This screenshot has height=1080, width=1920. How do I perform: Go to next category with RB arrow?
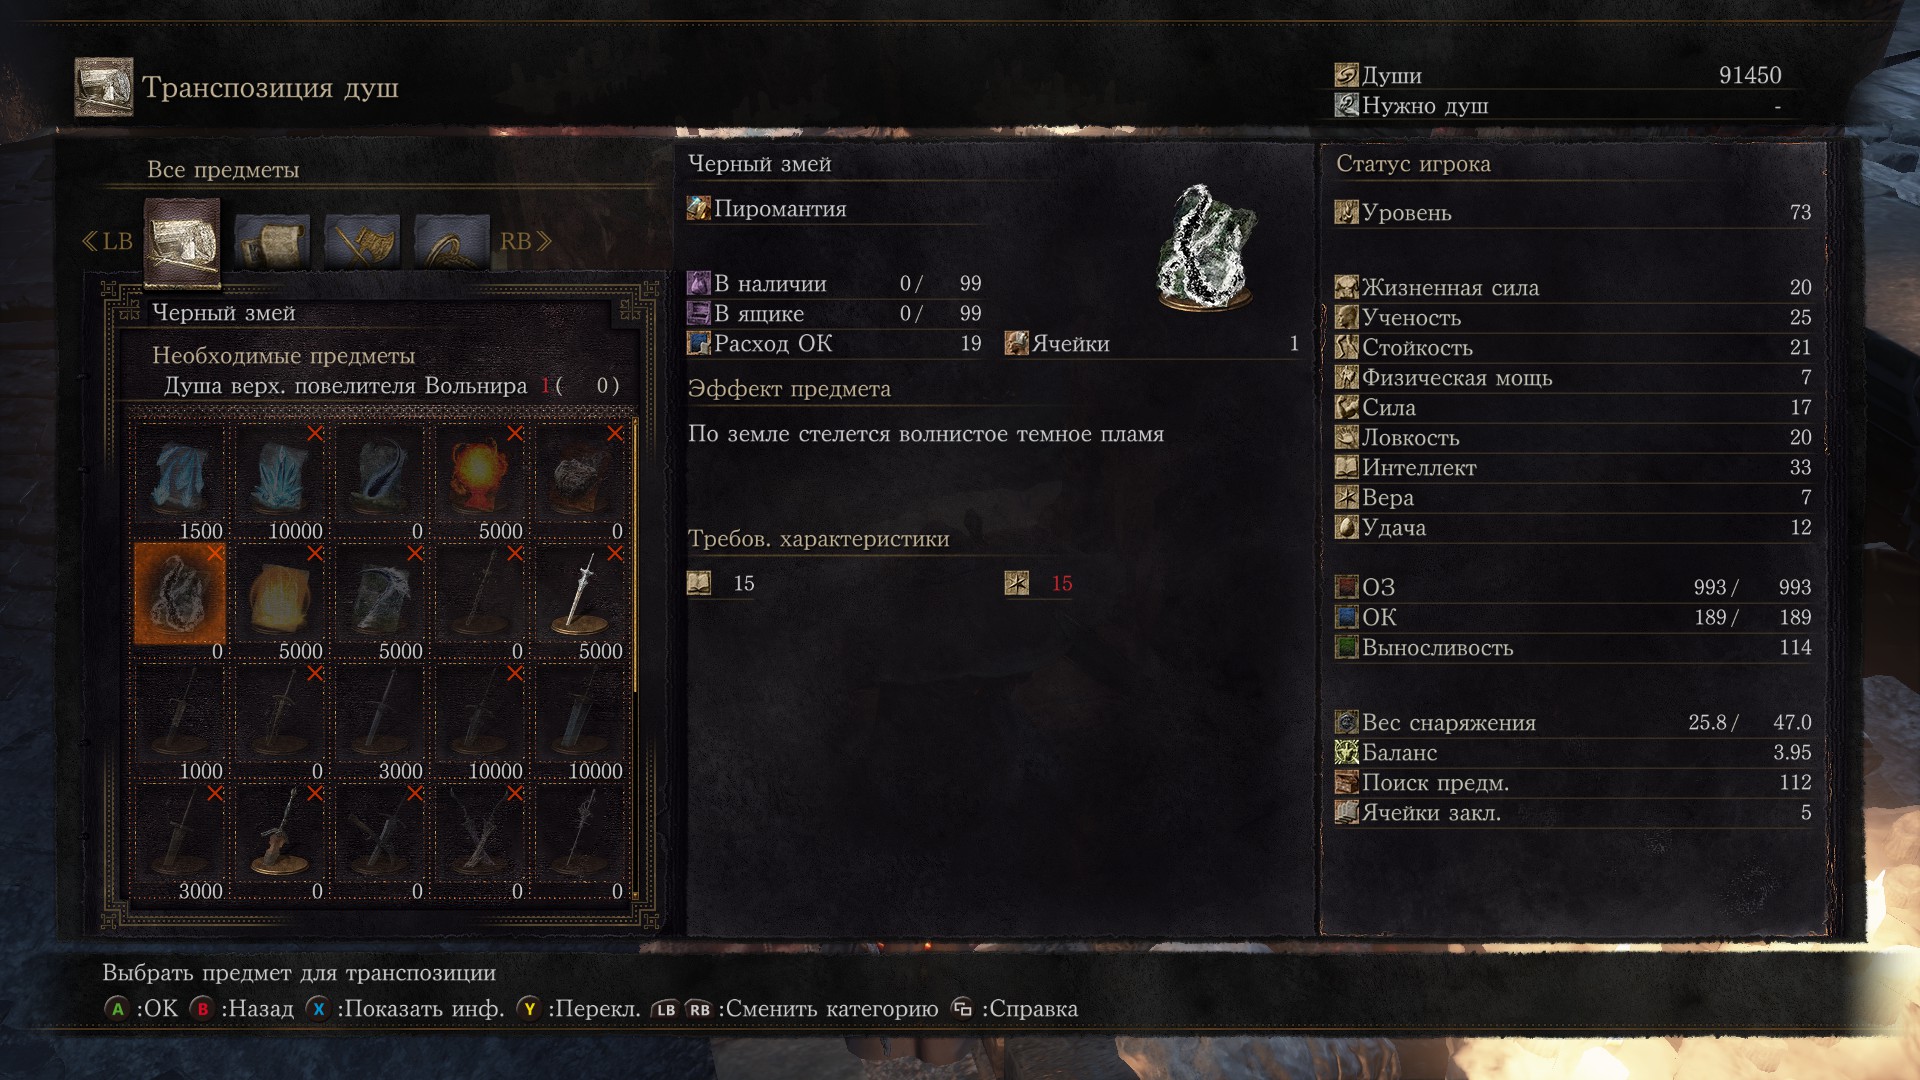(525, 241)
